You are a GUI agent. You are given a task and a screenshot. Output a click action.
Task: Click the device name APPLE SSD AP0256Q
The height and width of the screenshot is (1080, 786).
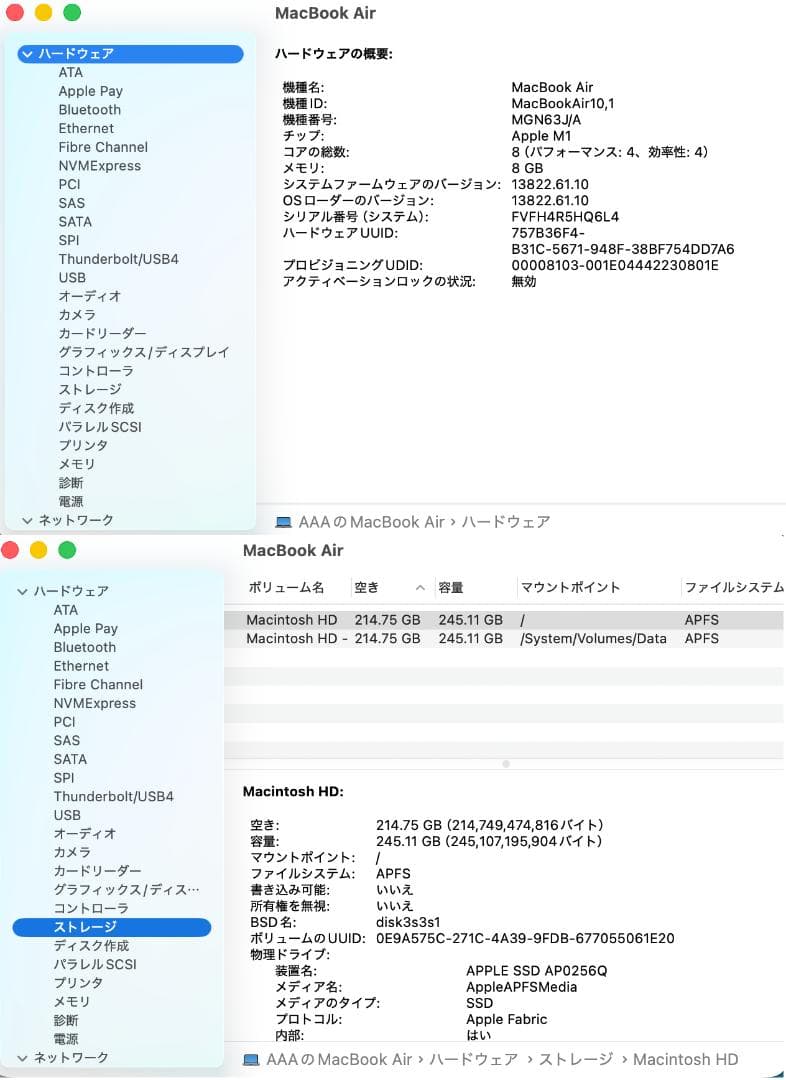(537, 971)
